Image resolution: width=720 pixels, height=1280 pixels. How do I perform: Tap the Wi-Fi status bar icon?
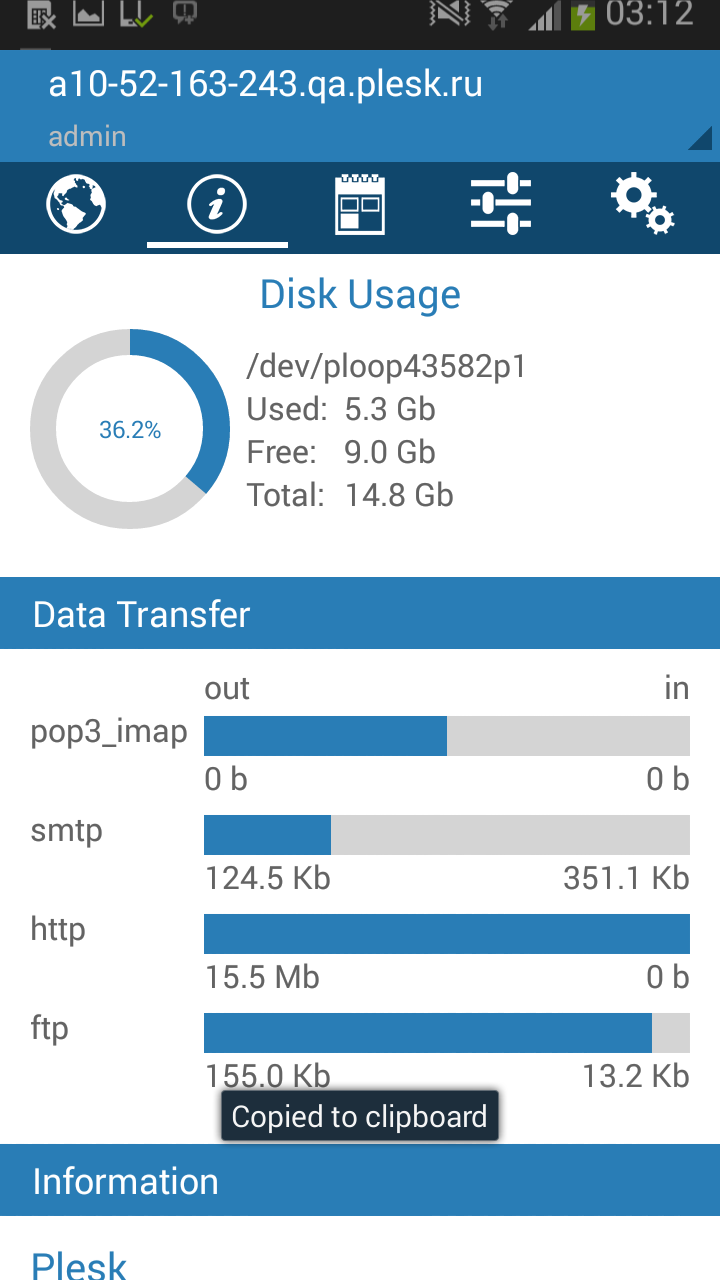497,14
